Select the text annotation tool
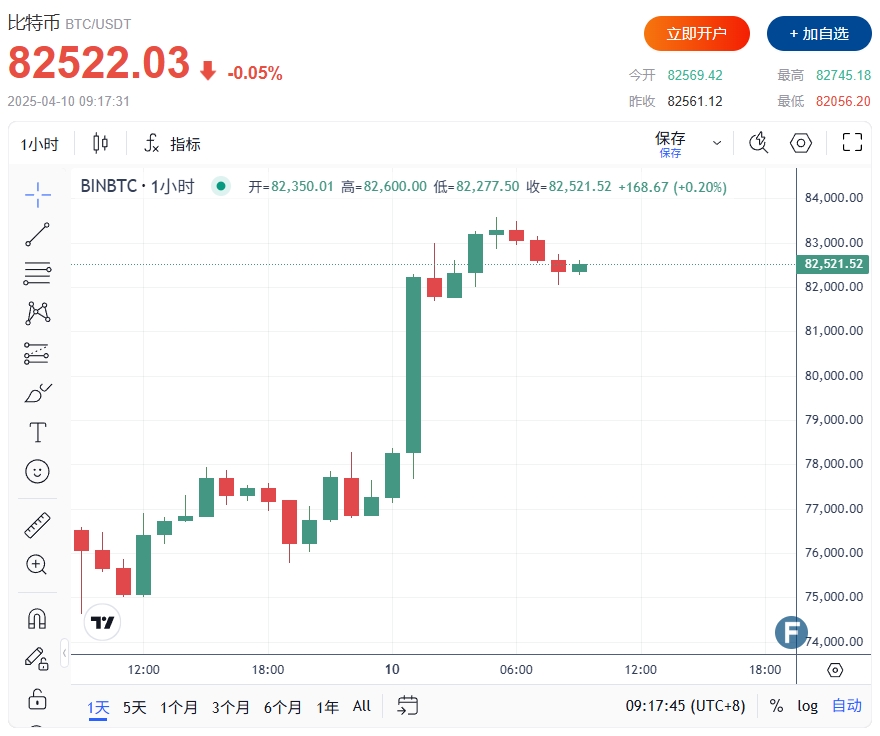This screenshot has height=736, width=880. coord(38,432)
